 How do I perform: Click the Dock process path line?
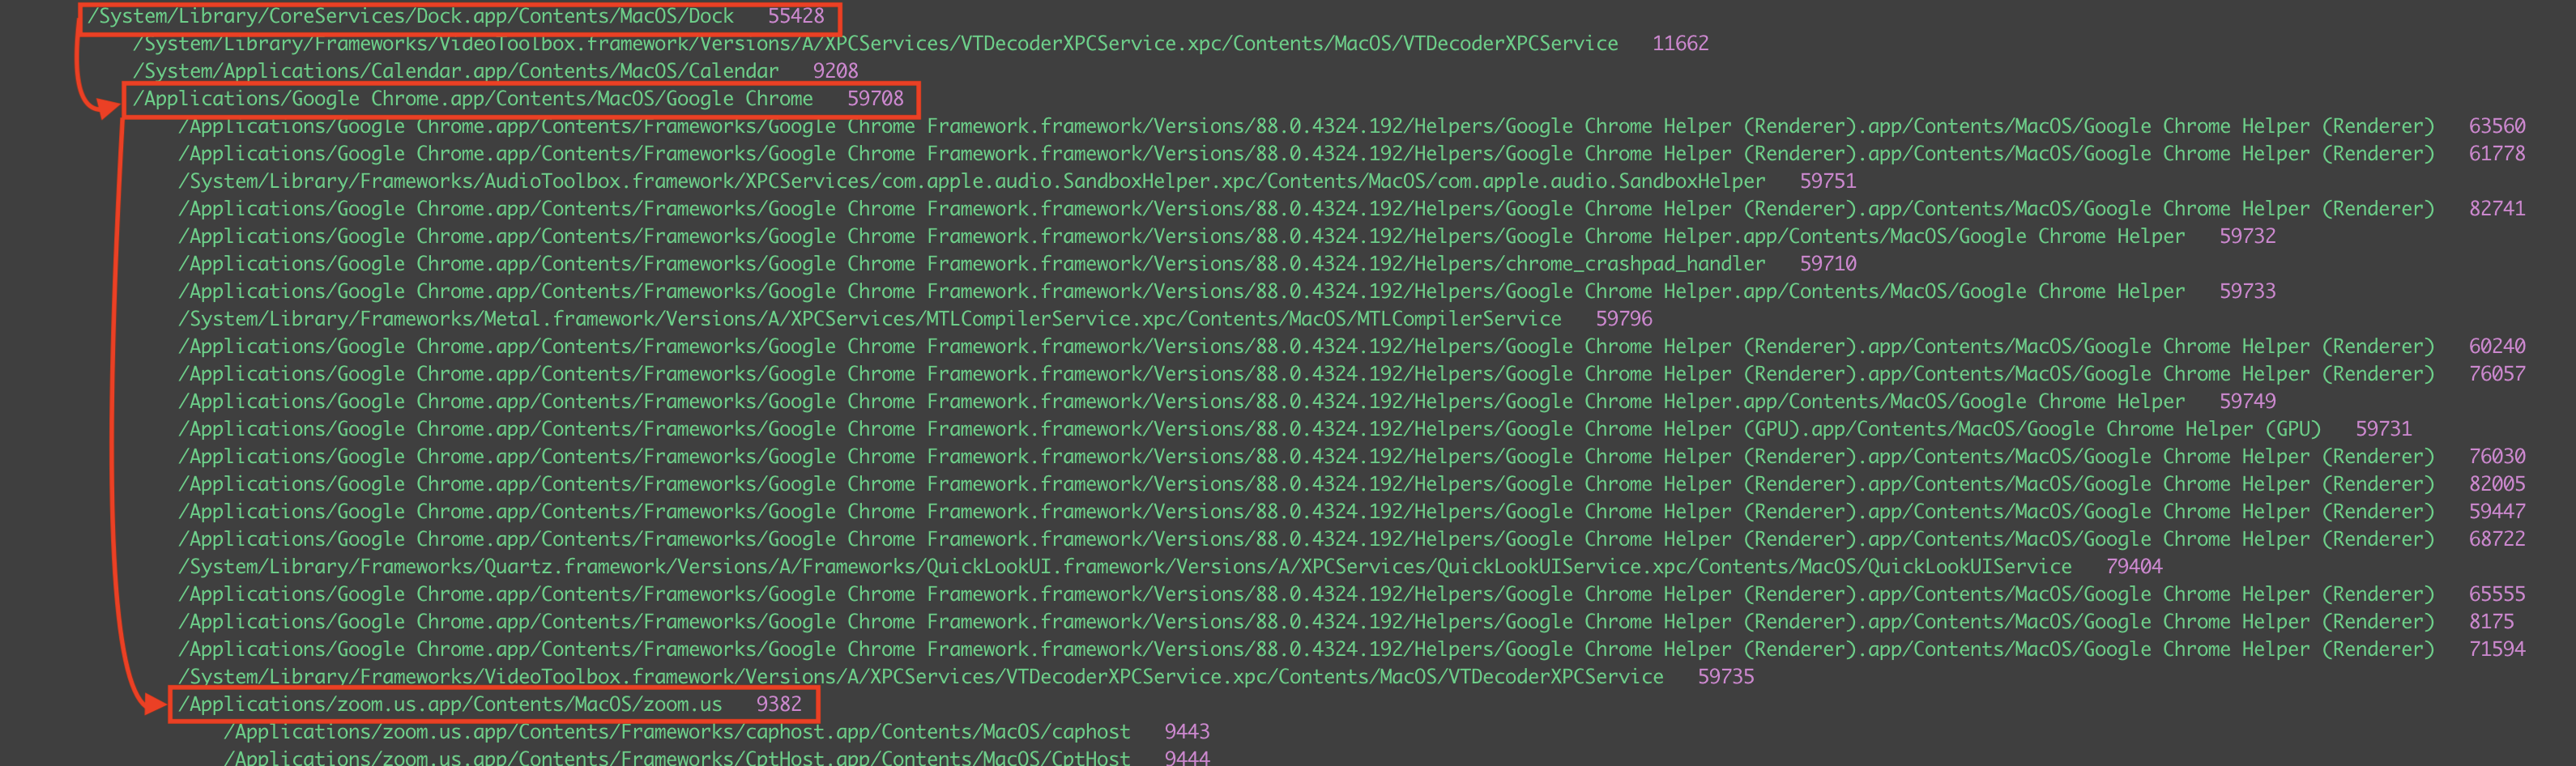410,16
